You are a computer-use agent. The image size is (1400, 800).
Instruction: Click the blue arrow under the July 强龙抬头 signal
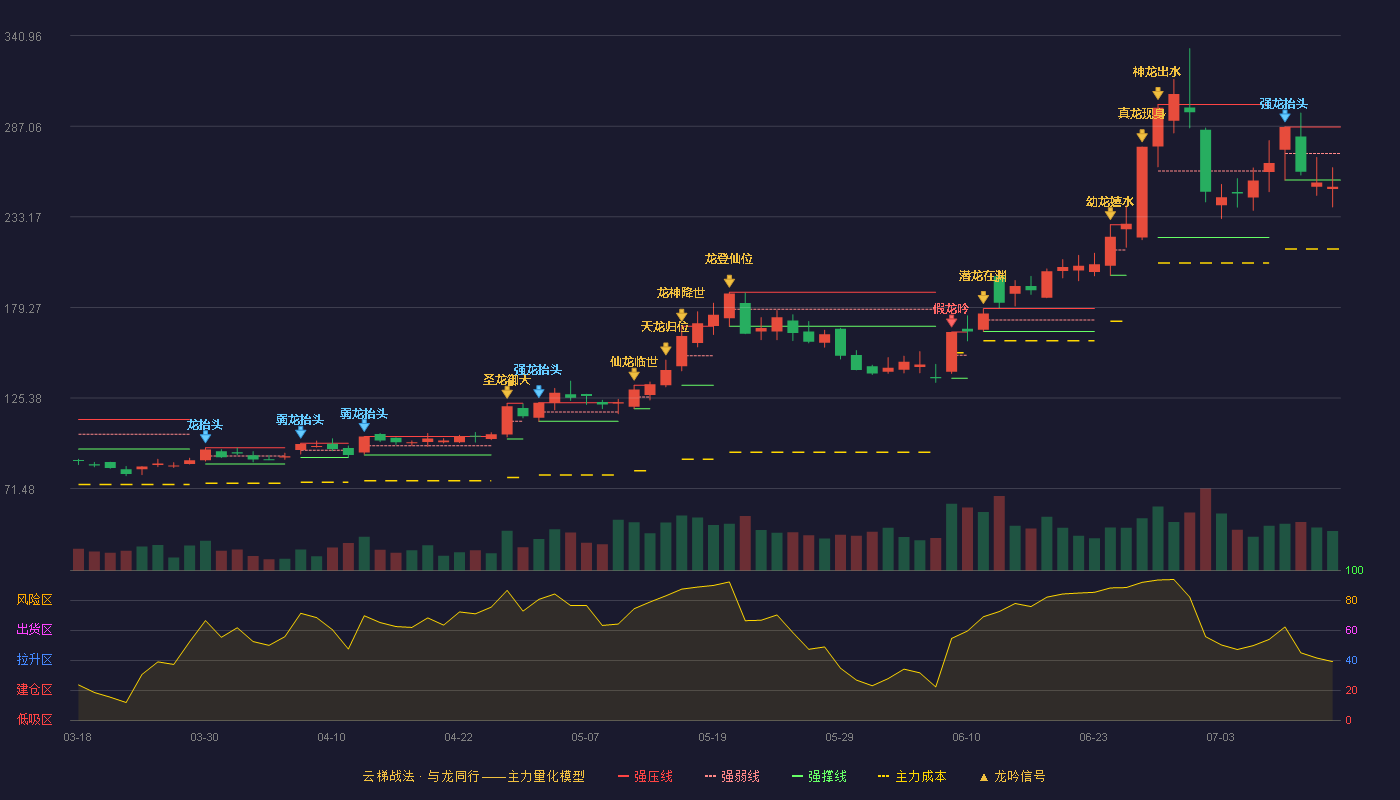(x=1285, y=116)
